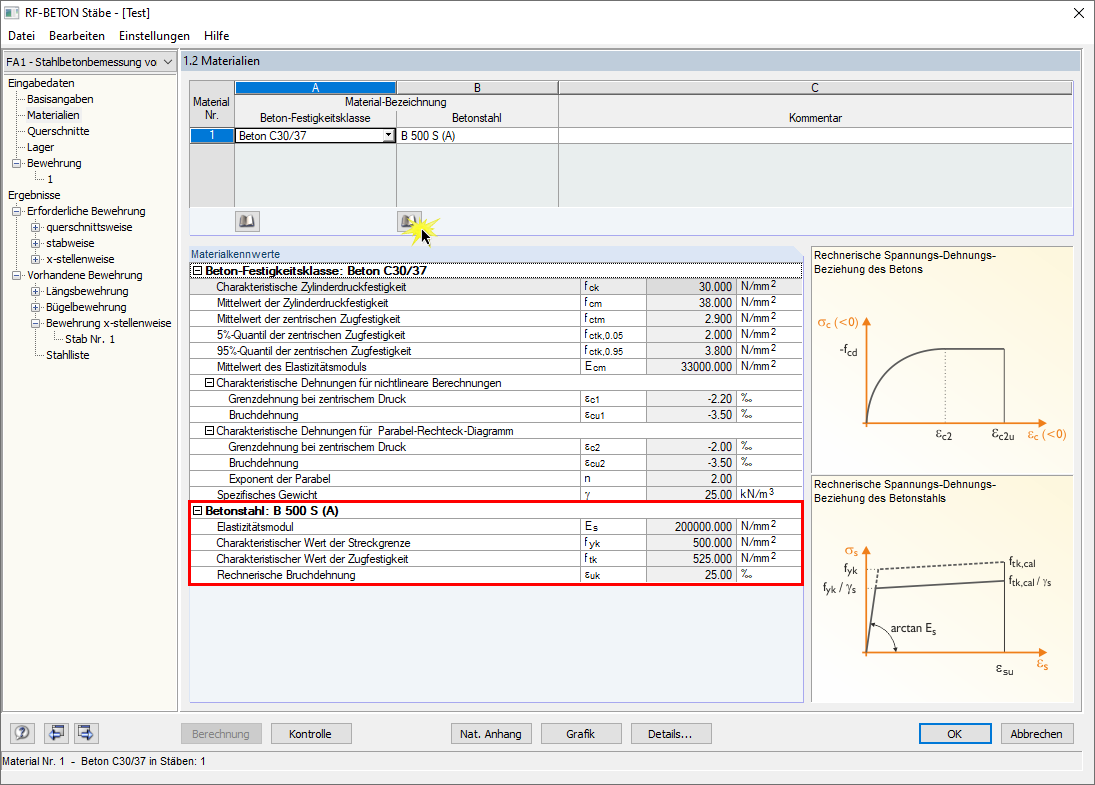Screen dimensions: 1095x785
Task: Select the fck value 30.000 cell
Action: 691,287
